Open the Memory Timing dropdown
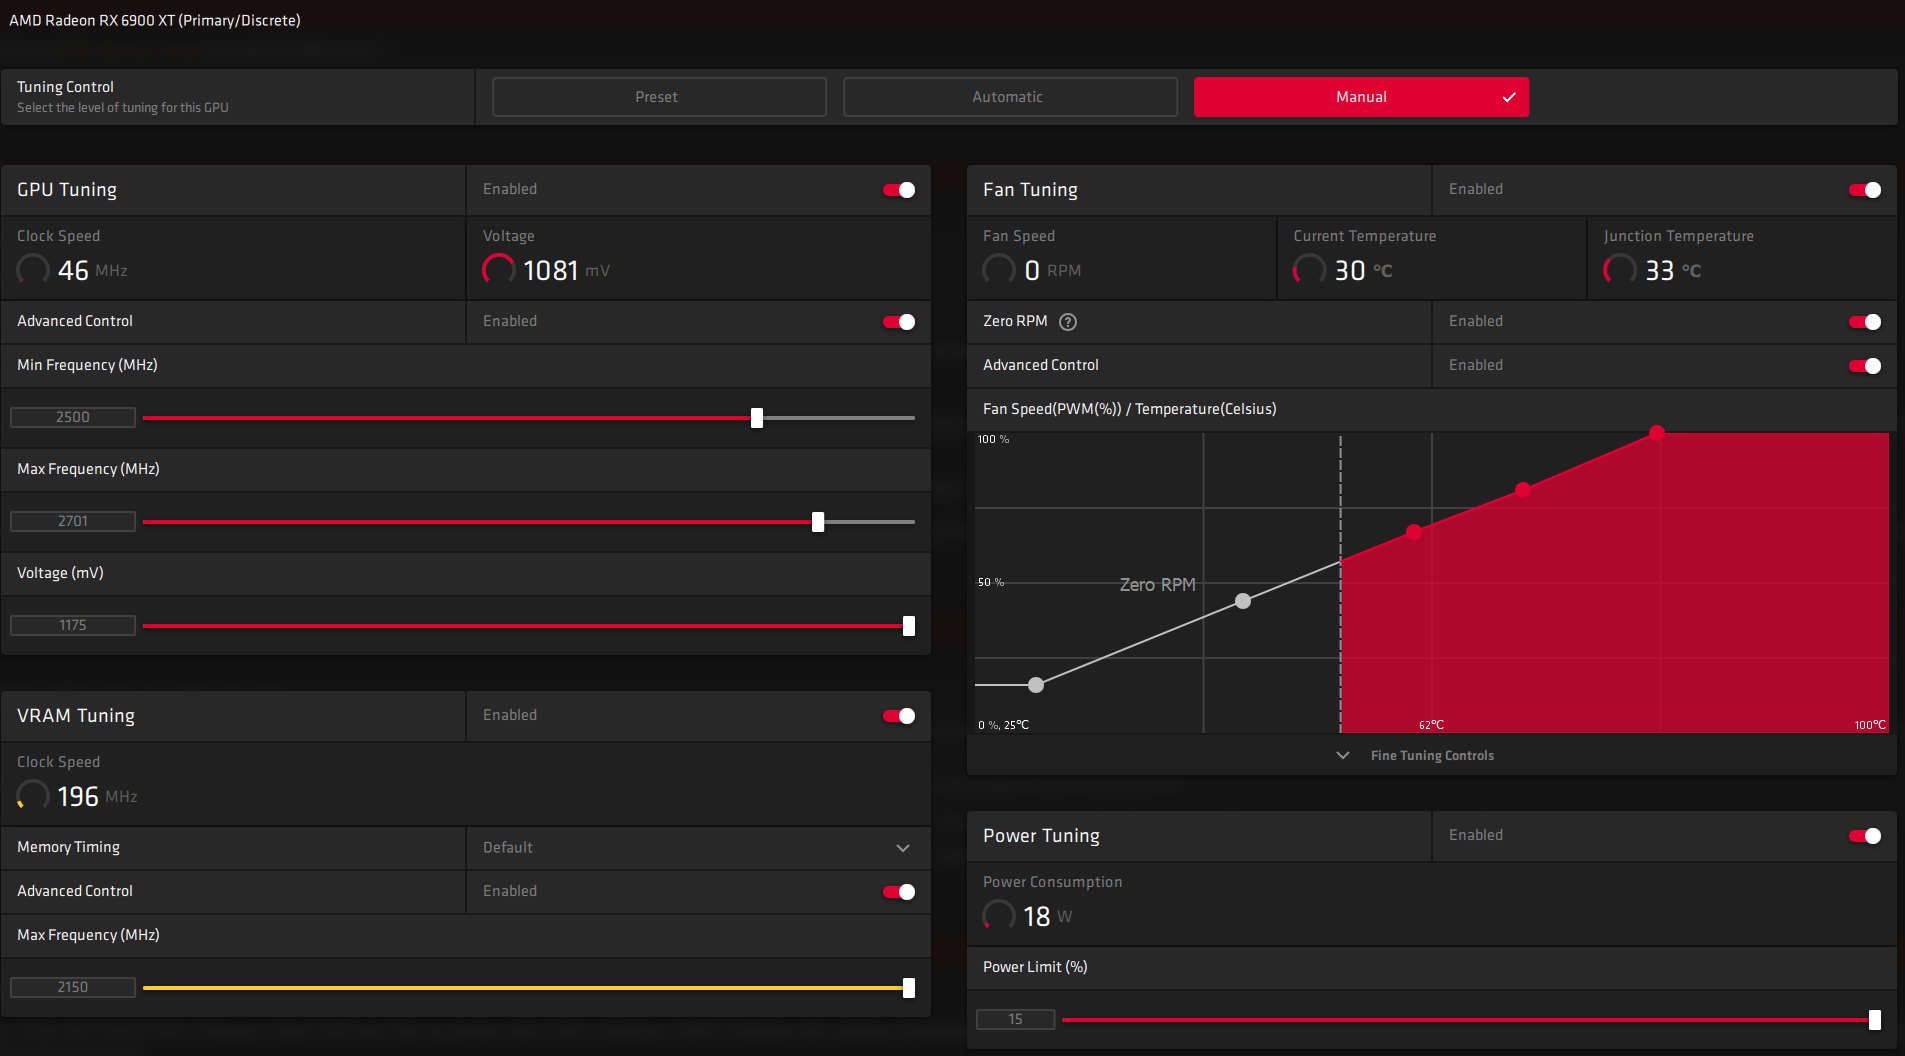 click(x=698, y=848)
